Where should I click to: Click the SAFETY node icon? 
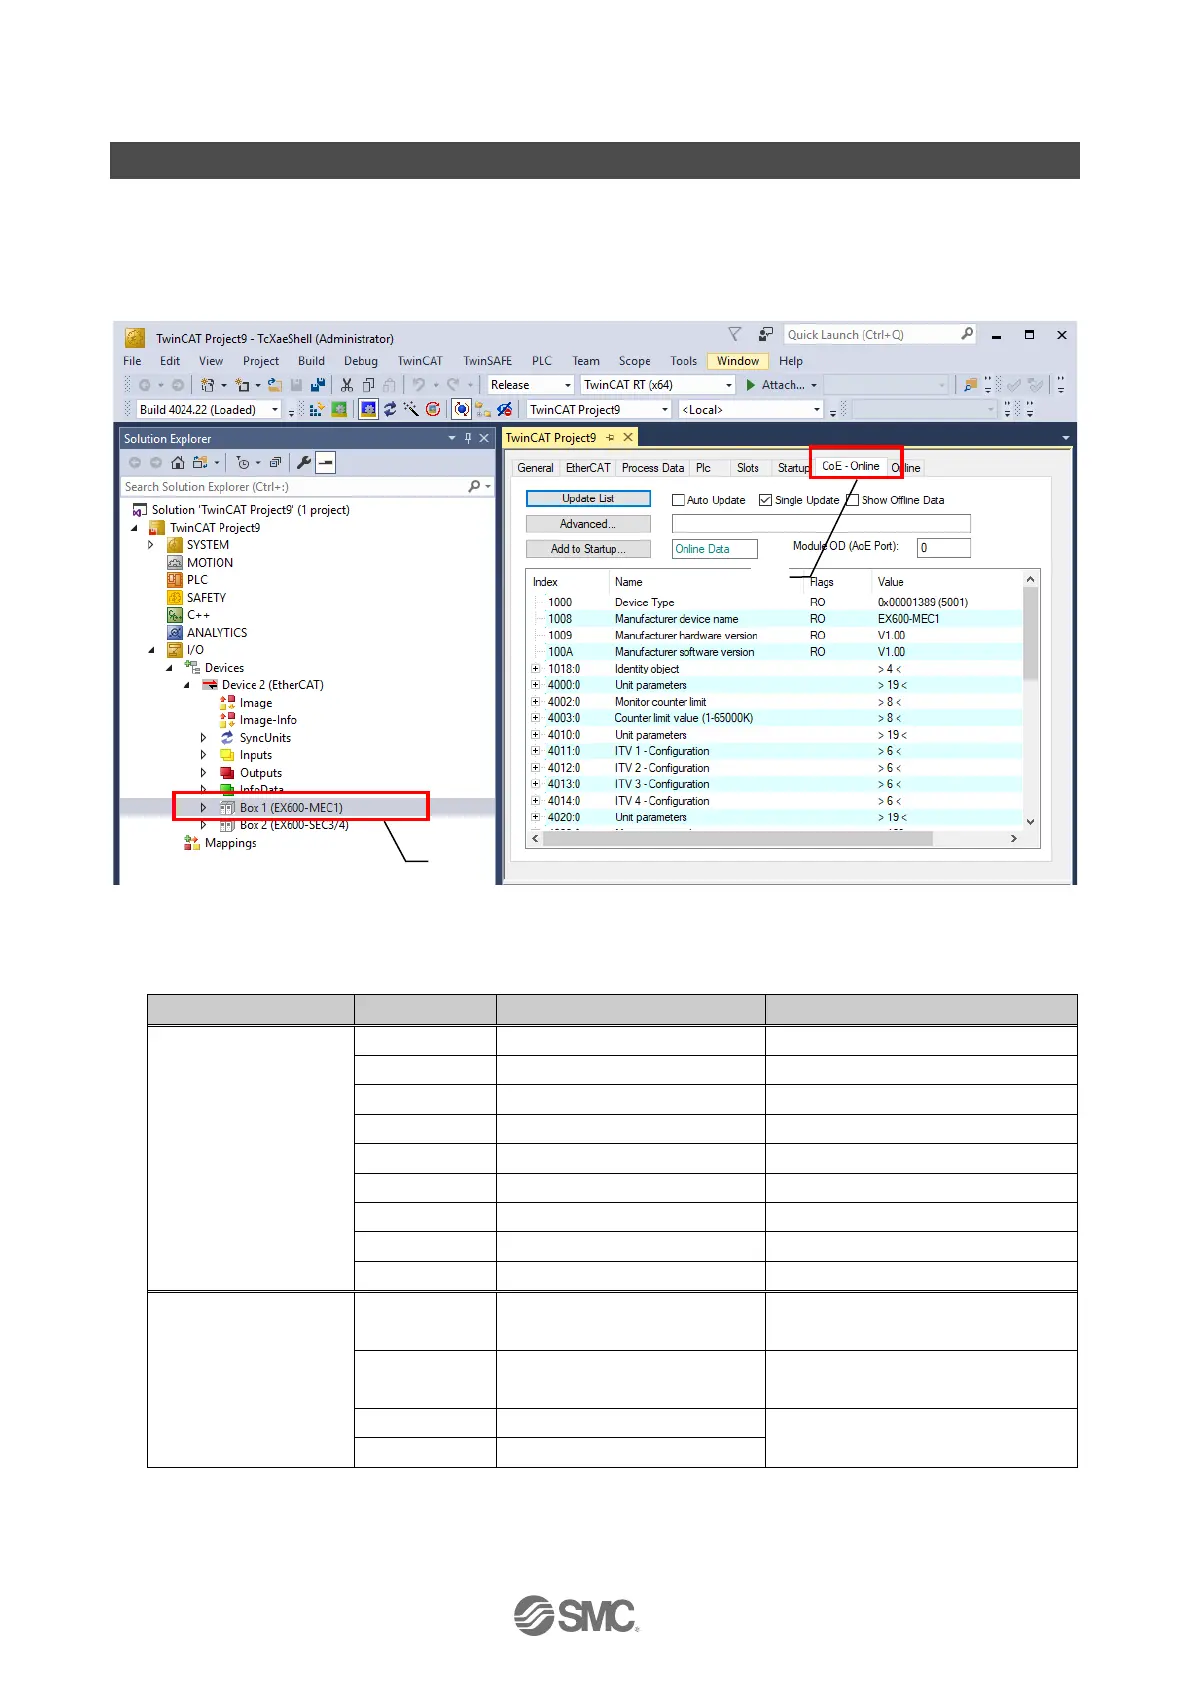(175, 597)
